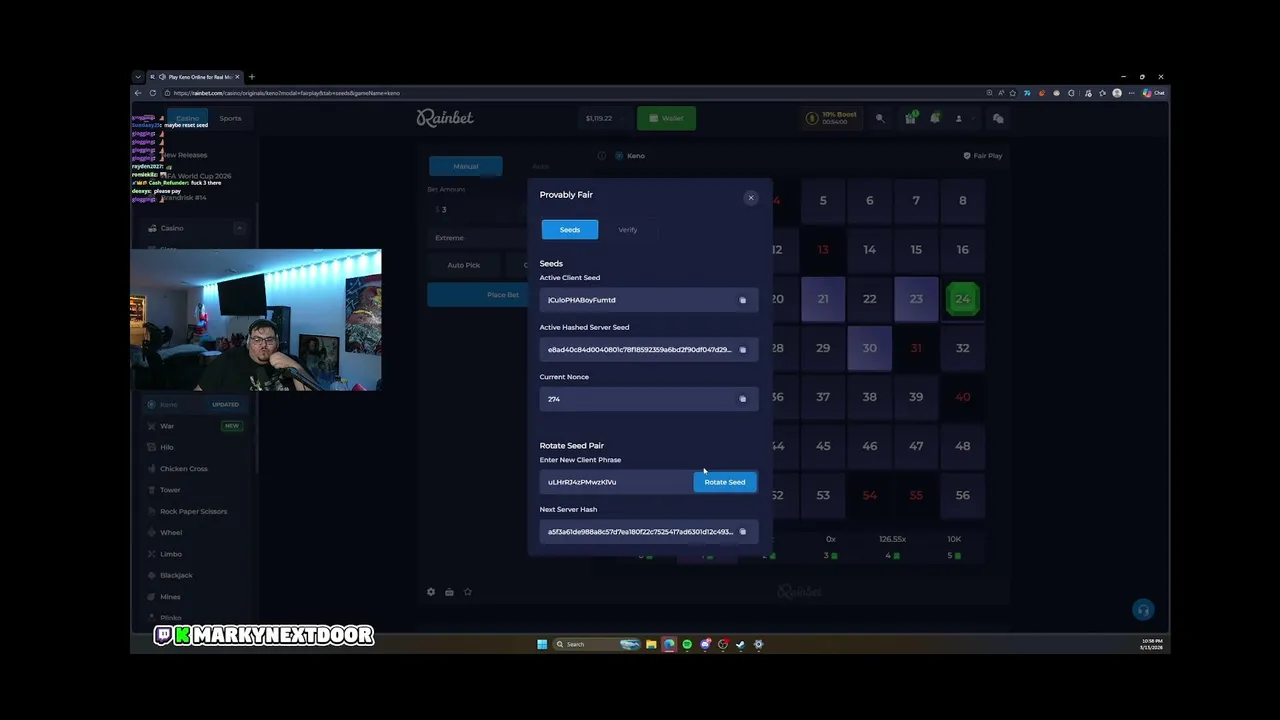The height and width of the screenshot is (720, 1280).
Task: Open the Verify tab
Action: (628, 230)
